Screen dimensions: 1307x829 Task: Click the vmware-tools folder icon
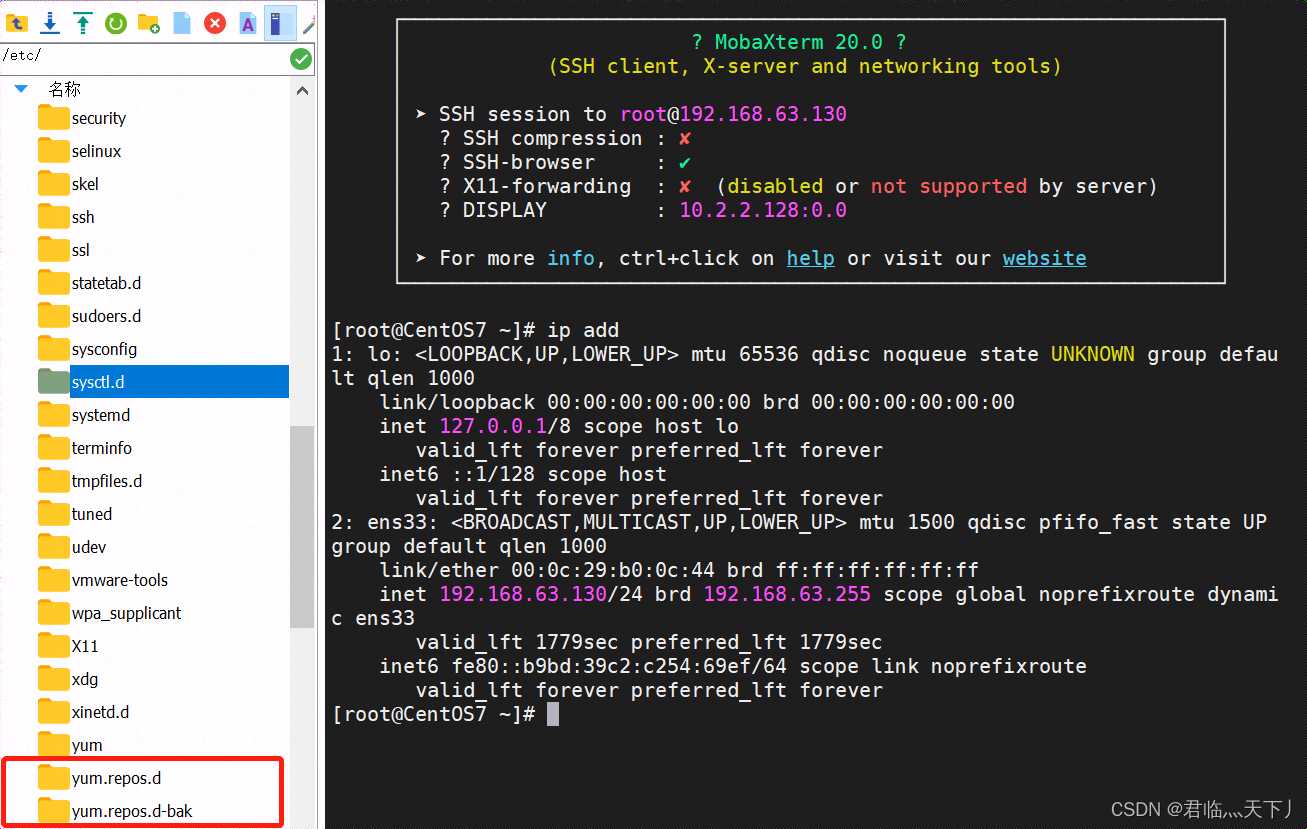[x=53, y=579]
